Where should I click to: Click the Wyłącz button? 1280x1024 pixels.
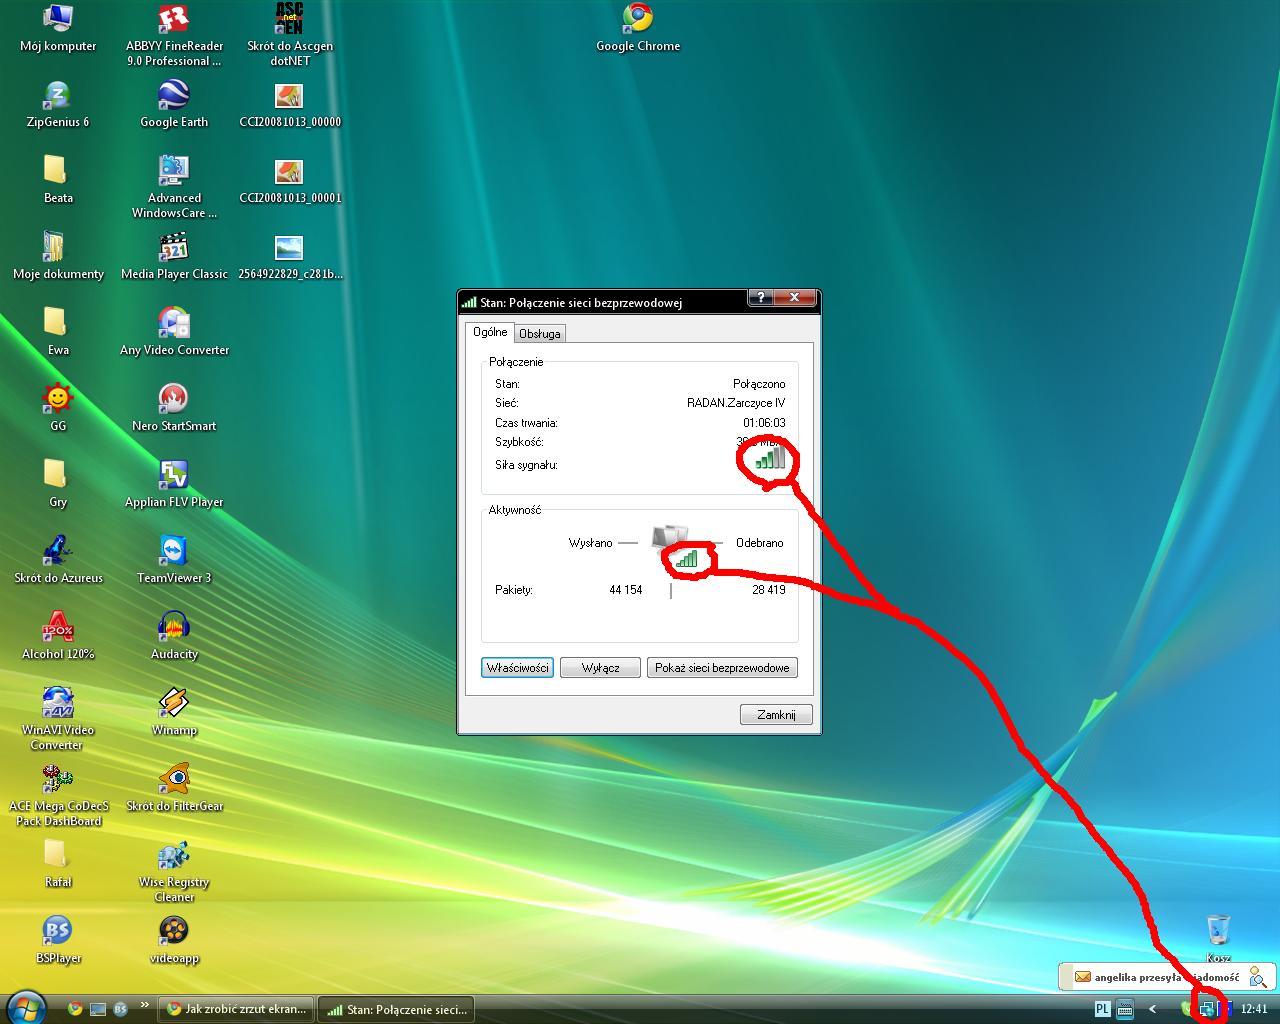[600, 668]
